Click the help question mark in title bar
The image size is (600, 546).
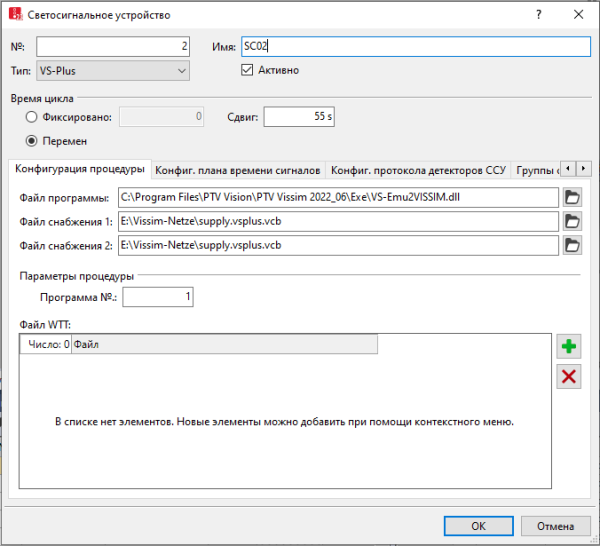539,15
